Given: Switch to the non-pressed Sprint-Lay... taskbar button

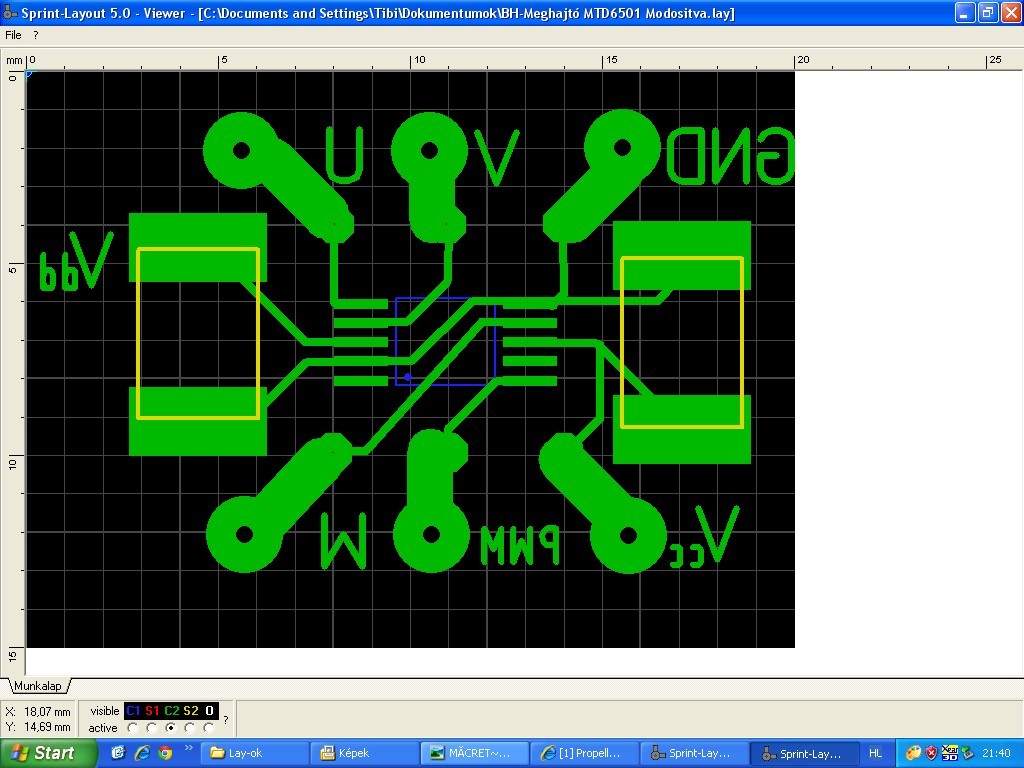Looking at the screenshot, I should point(694,753).
